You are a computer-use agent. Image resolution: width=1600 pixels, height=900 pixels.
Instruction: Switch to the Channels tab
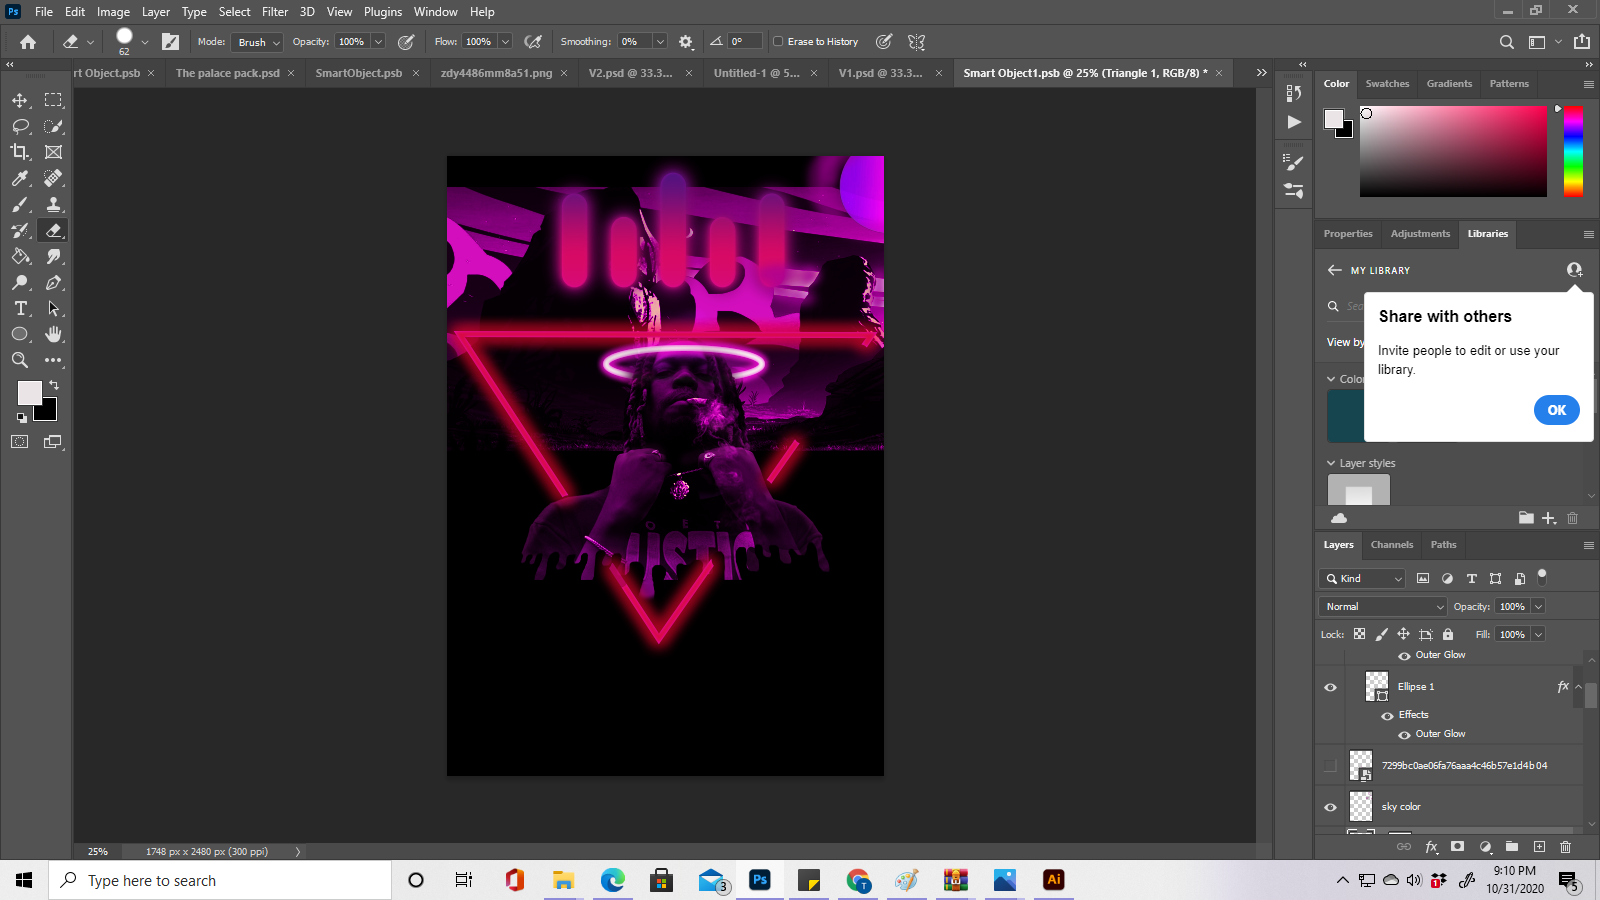(x=1391, y=545)
